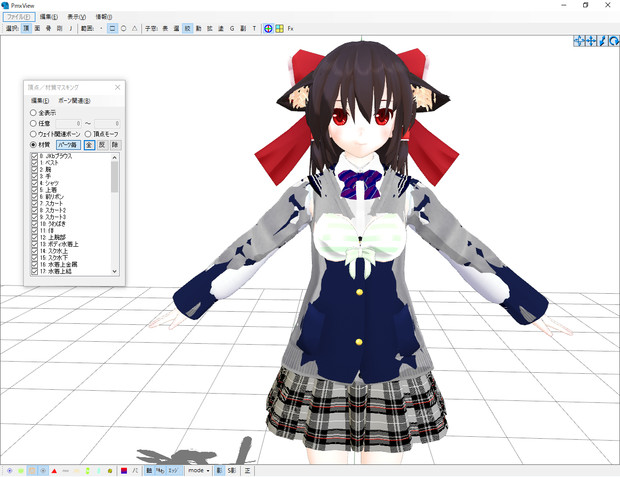Click the rotate view icon at top right
Image resolution: width=620 pixels, height=477 pixels.
tap(614, 41)
